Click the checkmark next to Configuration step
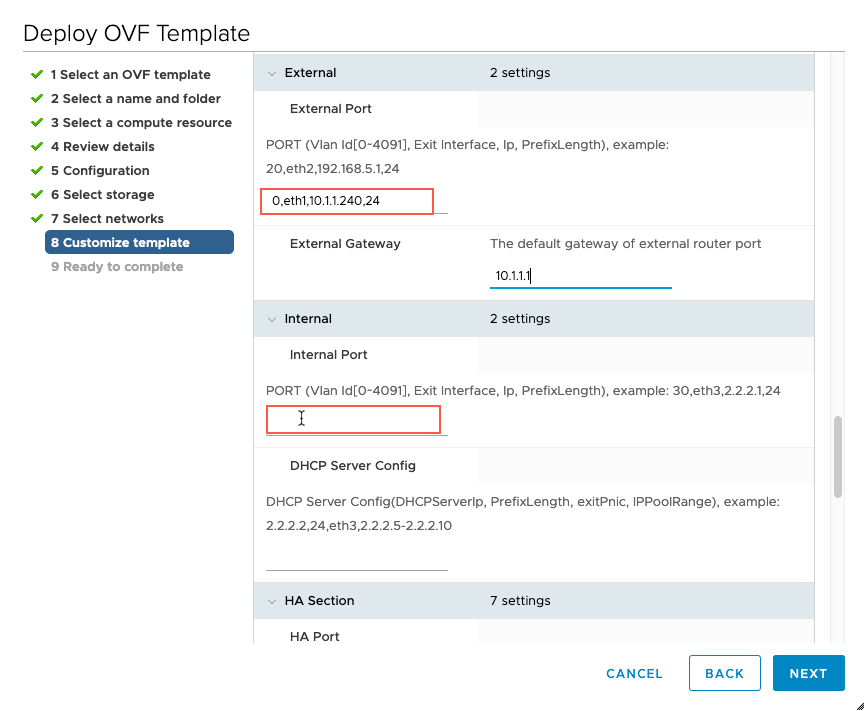Viewport: 866px width, 711px height. [x=37, y=170]
